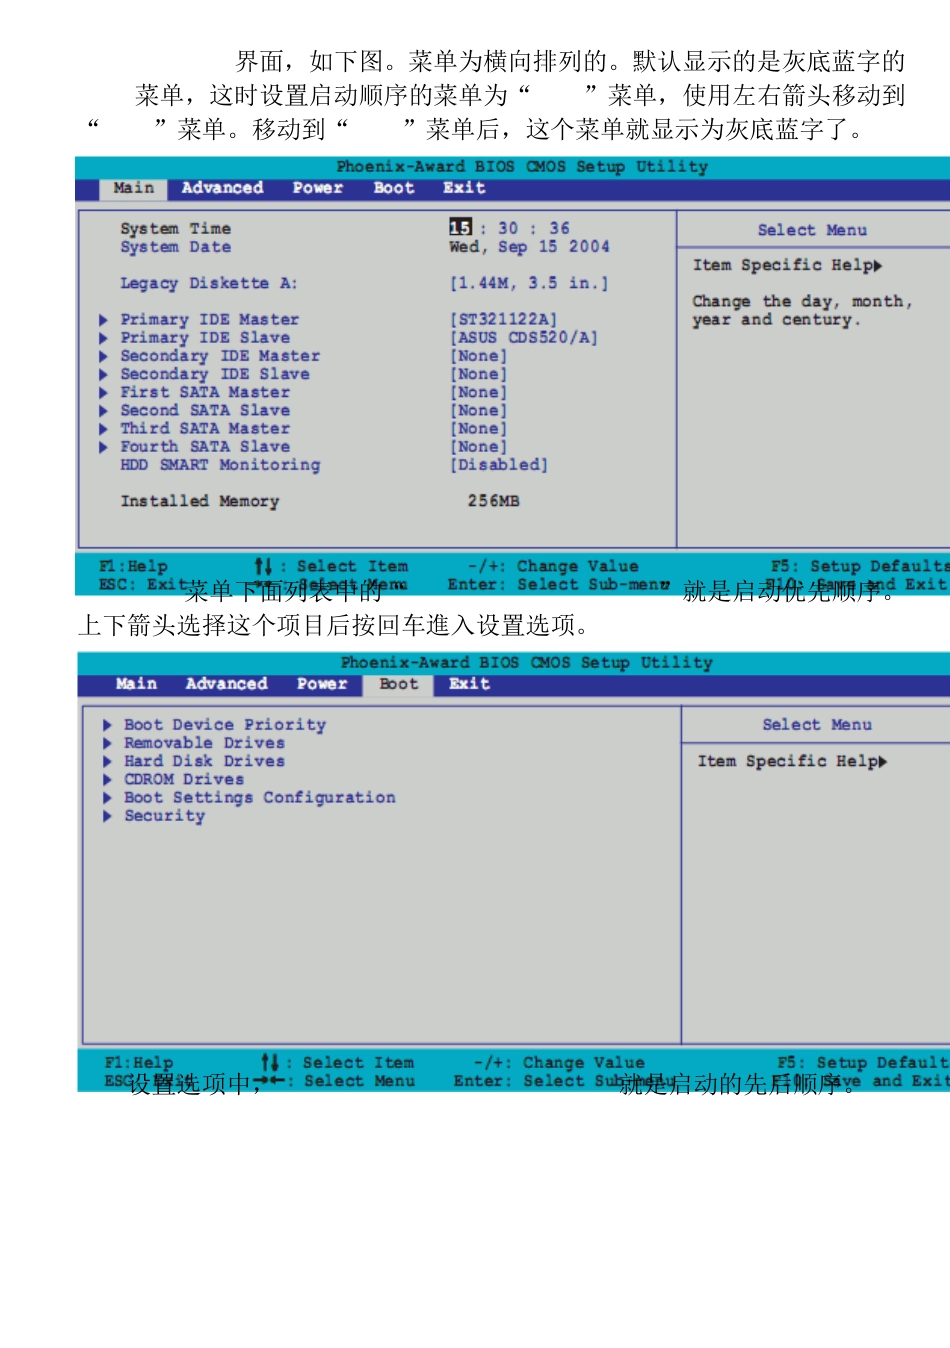The width and height of the screenshot is (950, 1348).
Task: Open Power tab in Boot Device Priority BIOS screen
Action: (322, 684)
